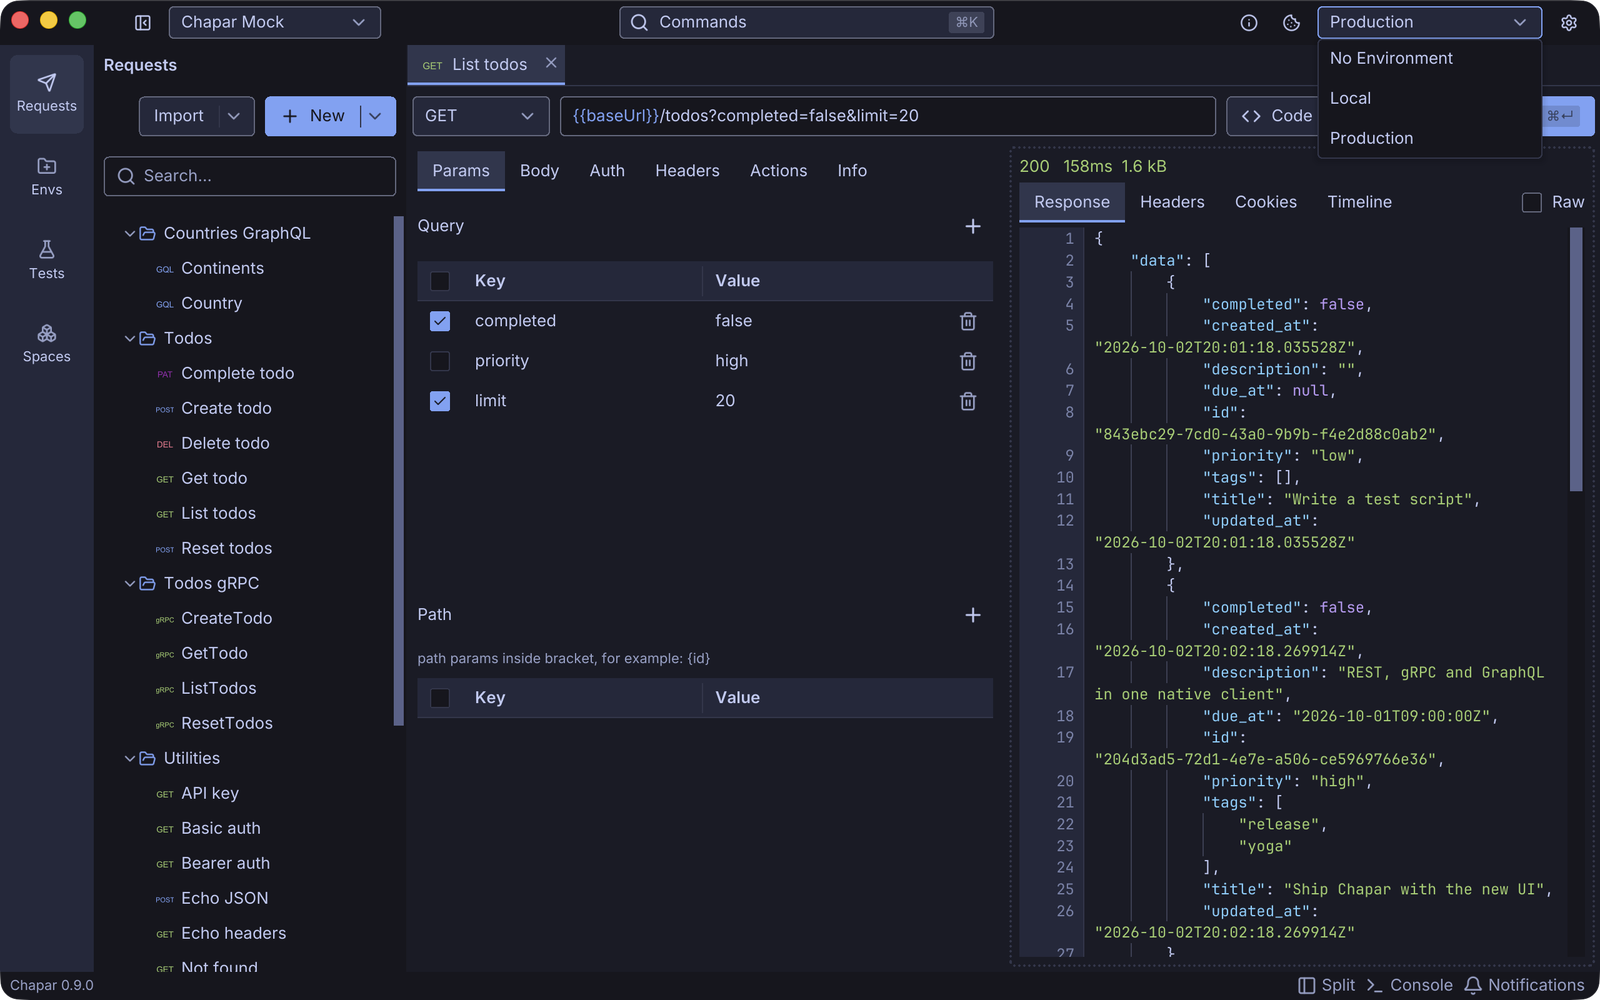Collapse the Todos gRPC folder

[x=130, y=583]
